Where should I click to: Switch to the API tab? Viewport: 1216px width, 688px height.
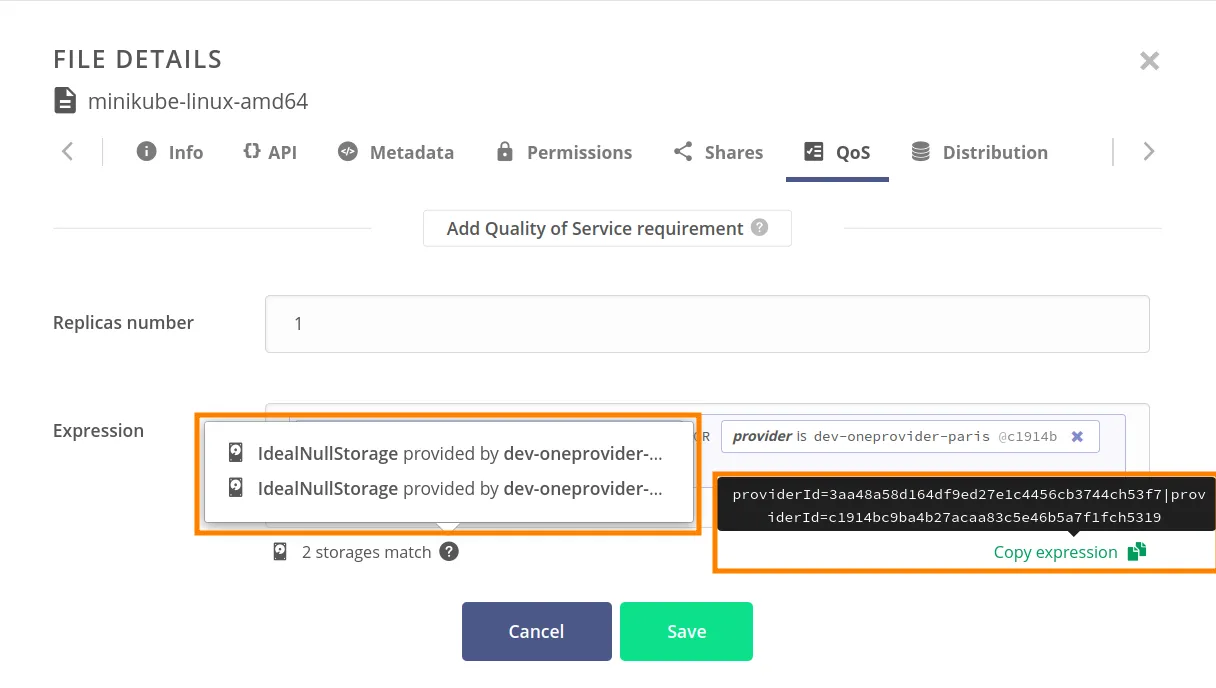pos(270,152)
